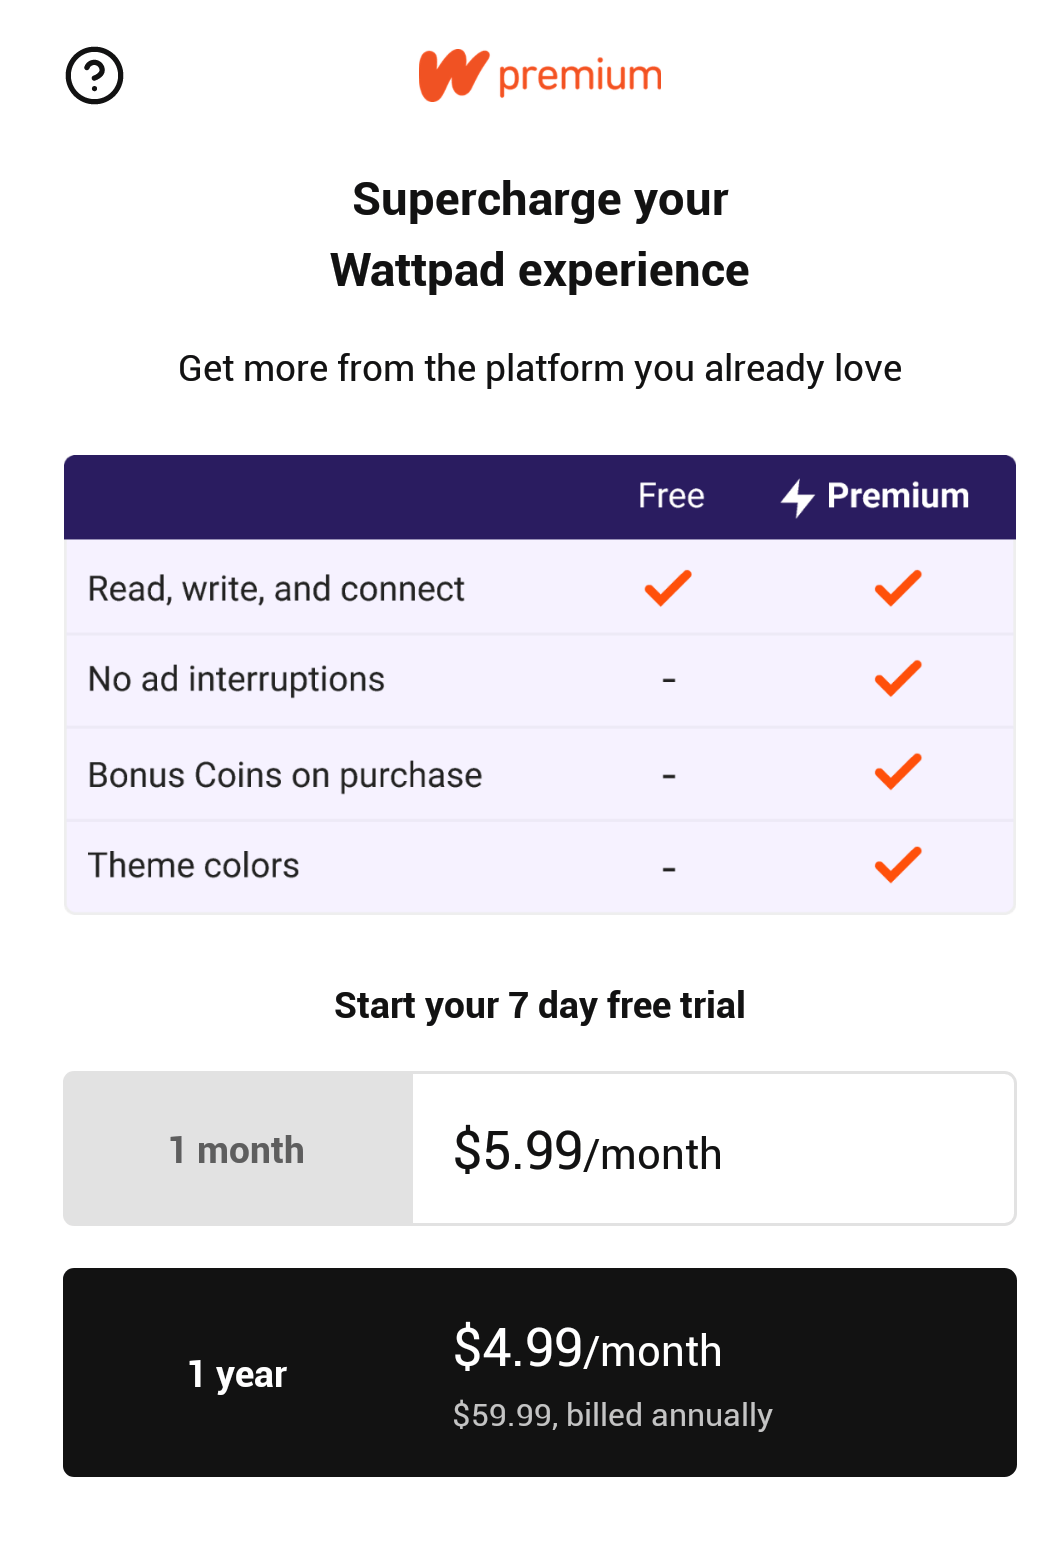Tap the Wattpad premium logo
1058x1552 pixels.
click(x=540, y=76)
